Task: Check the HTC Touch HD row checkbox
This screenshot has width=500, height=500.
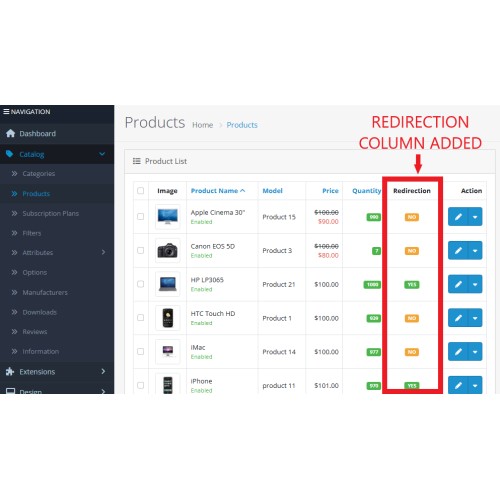Action: point(141,318)
